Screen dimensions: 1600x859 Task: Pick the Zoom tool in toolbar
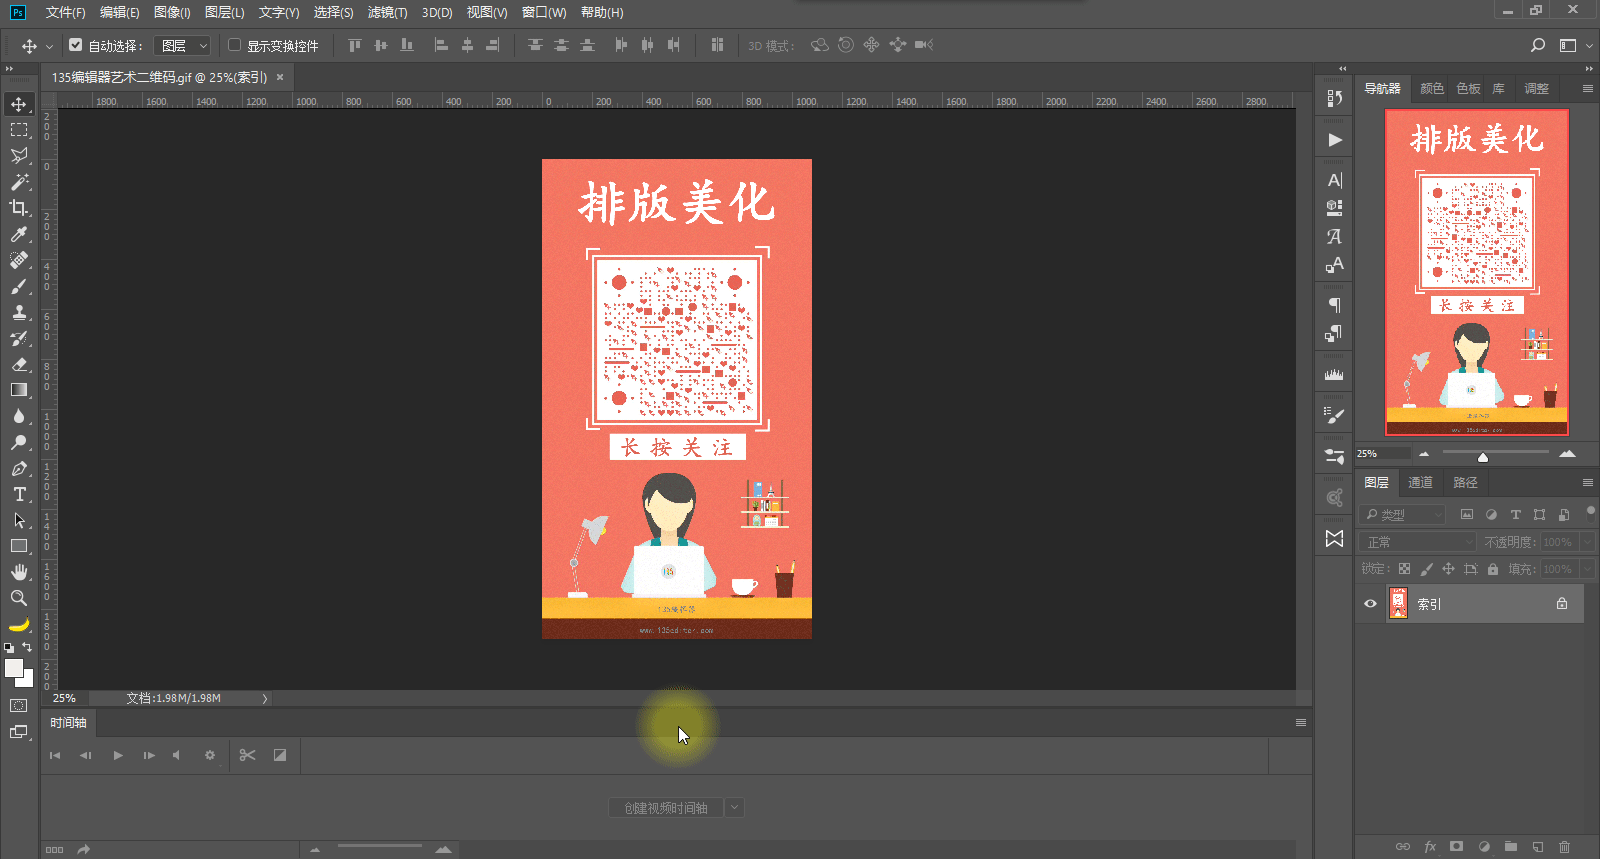pyautogui.click(x=19, y=598)
